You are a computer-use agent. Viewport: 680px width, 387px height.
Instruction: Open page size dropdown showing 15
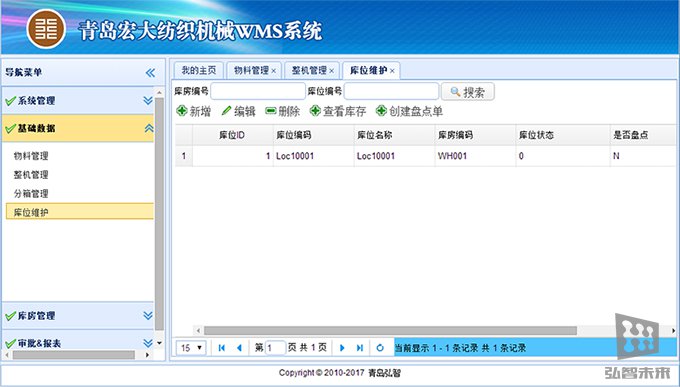click(191, 348)
